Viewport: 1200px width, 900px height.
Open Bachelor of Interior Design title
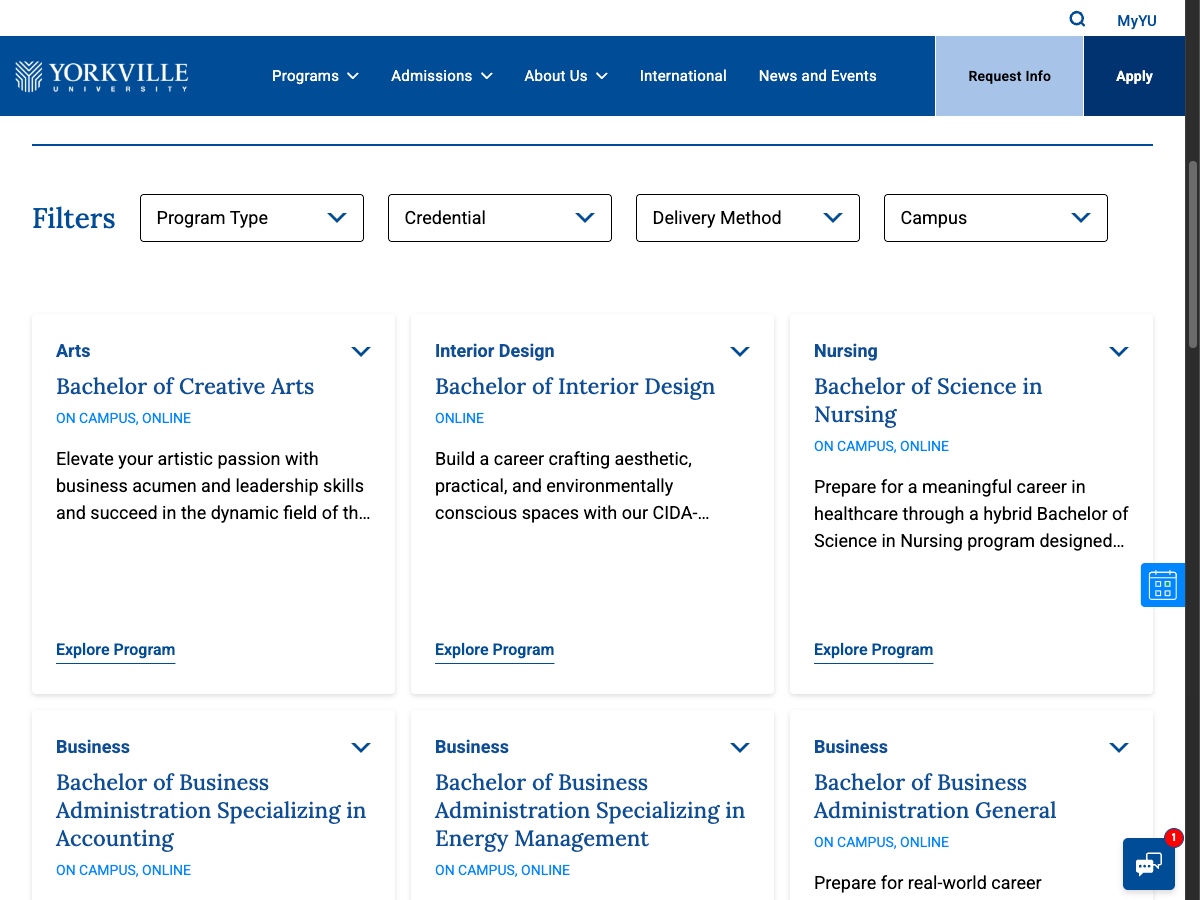575,387
